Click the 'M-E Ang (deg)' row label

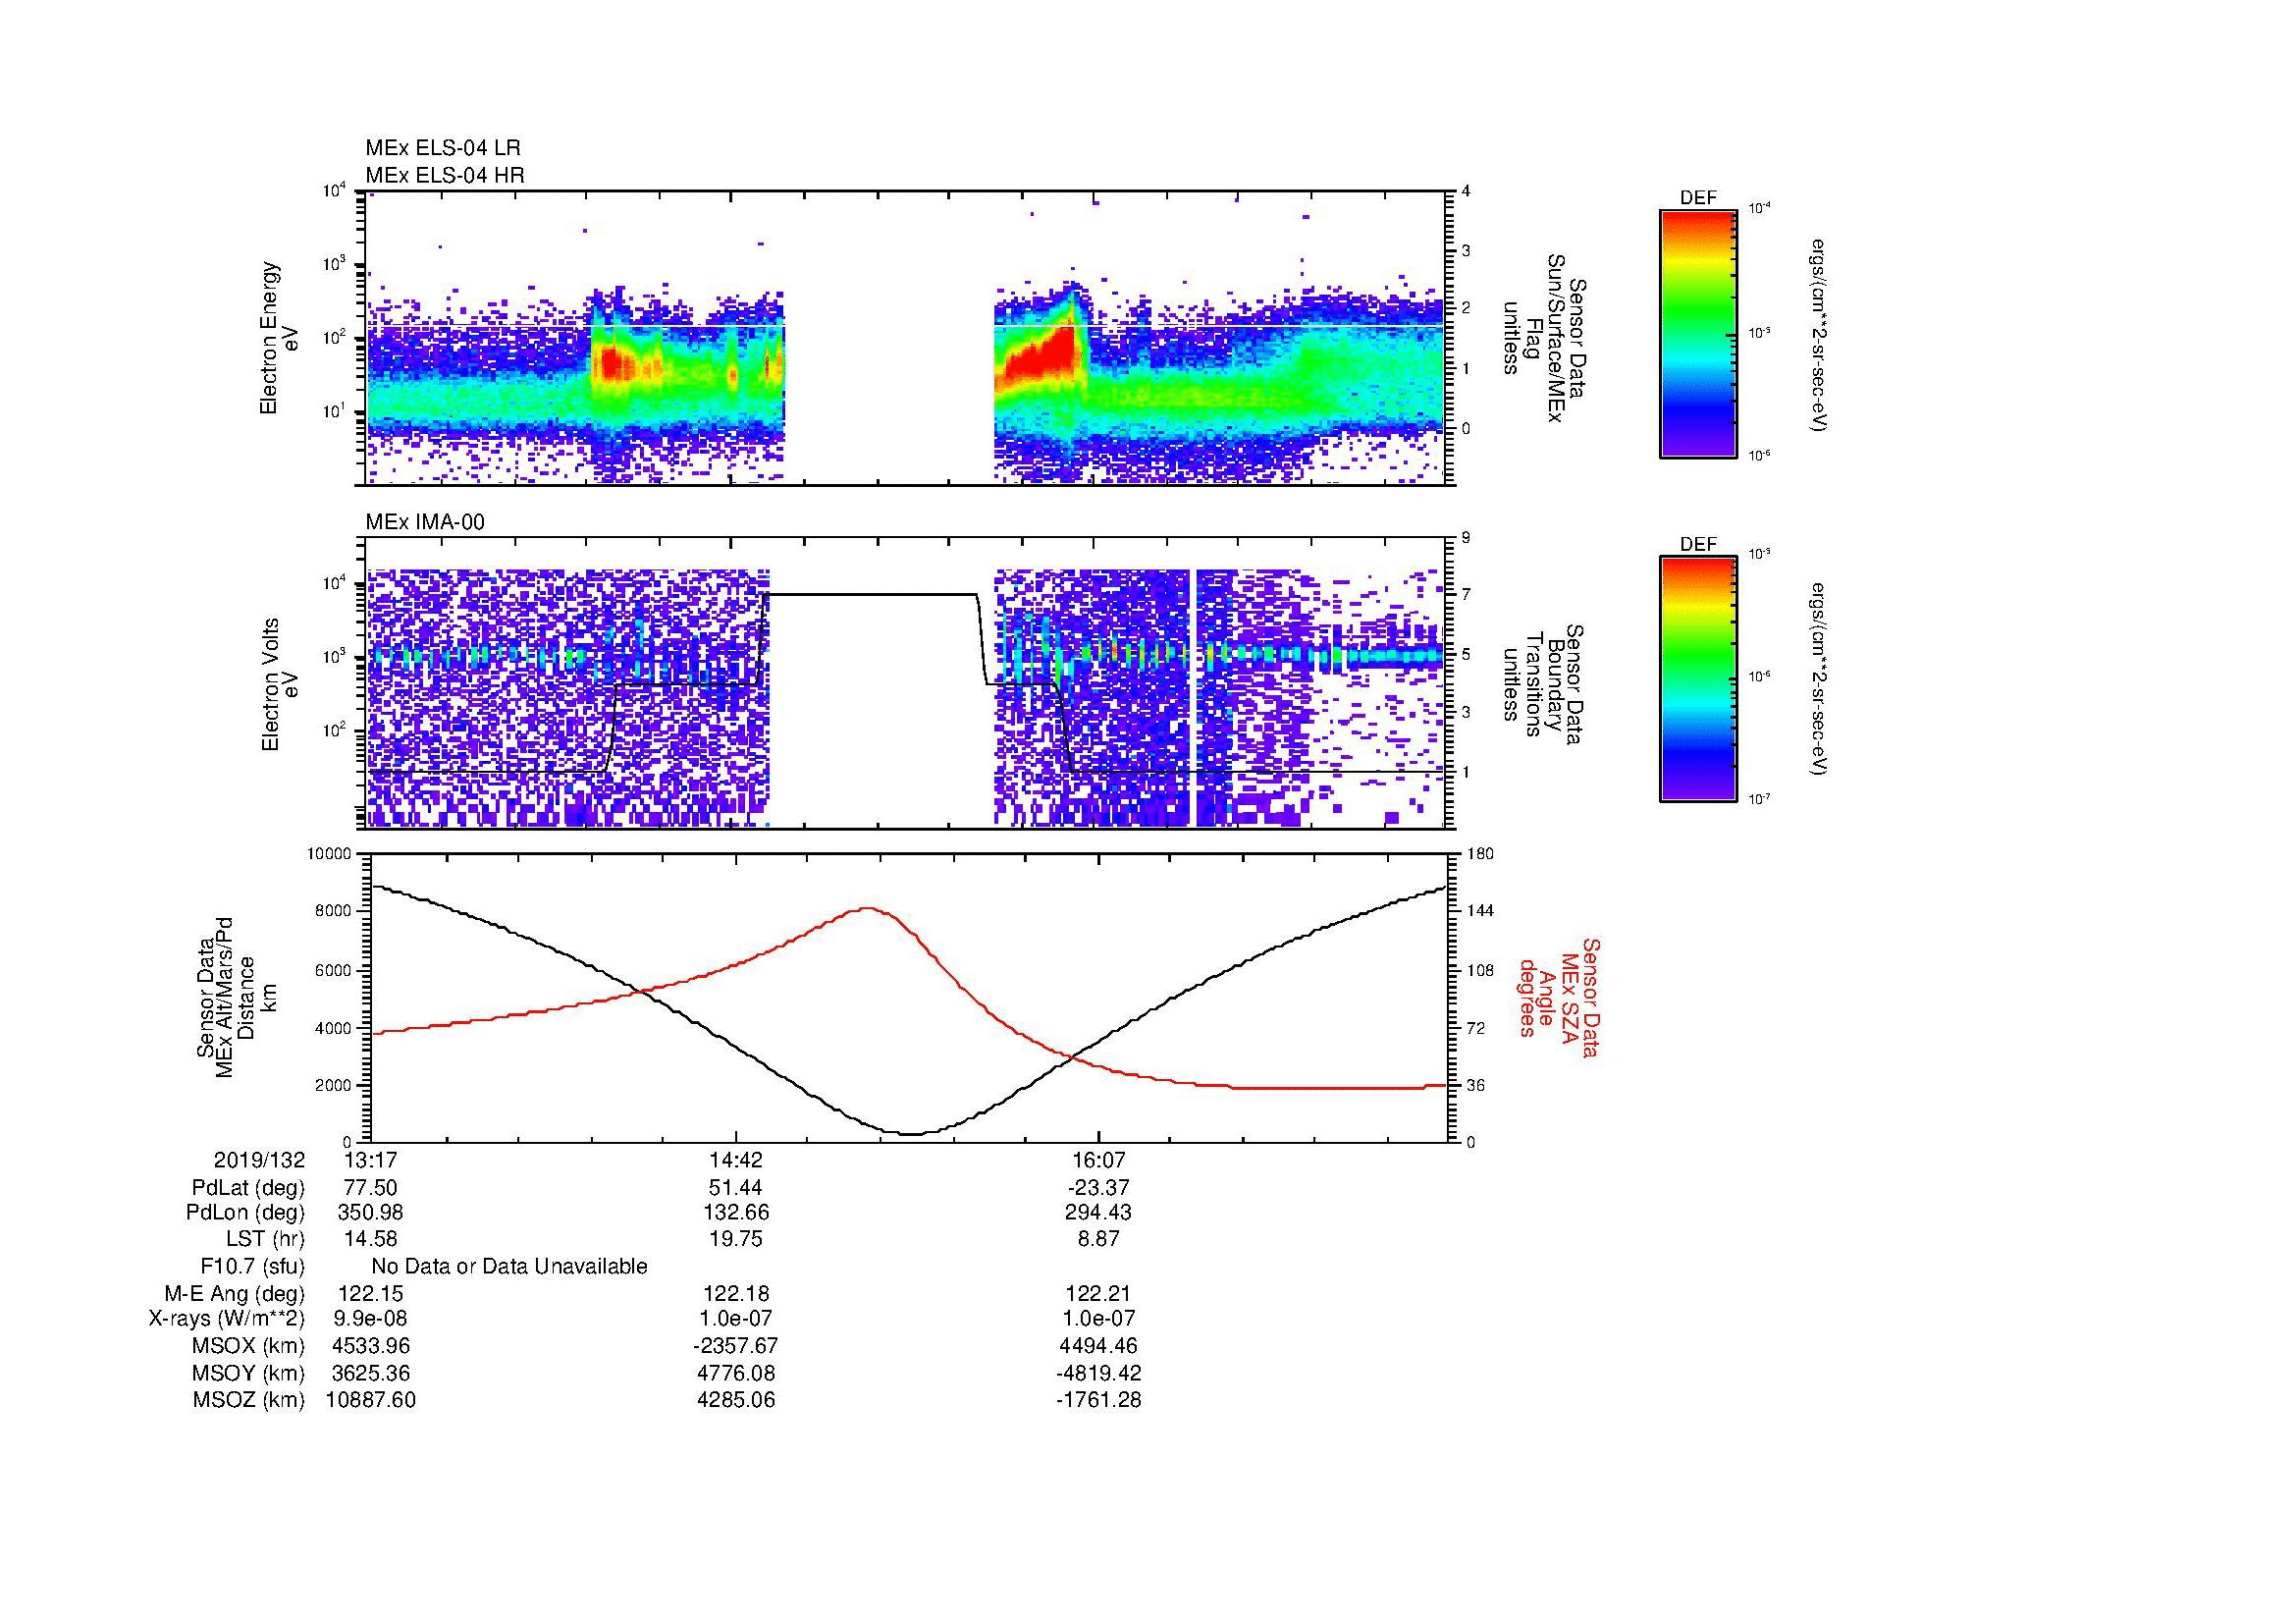(x=234, y=1294)
